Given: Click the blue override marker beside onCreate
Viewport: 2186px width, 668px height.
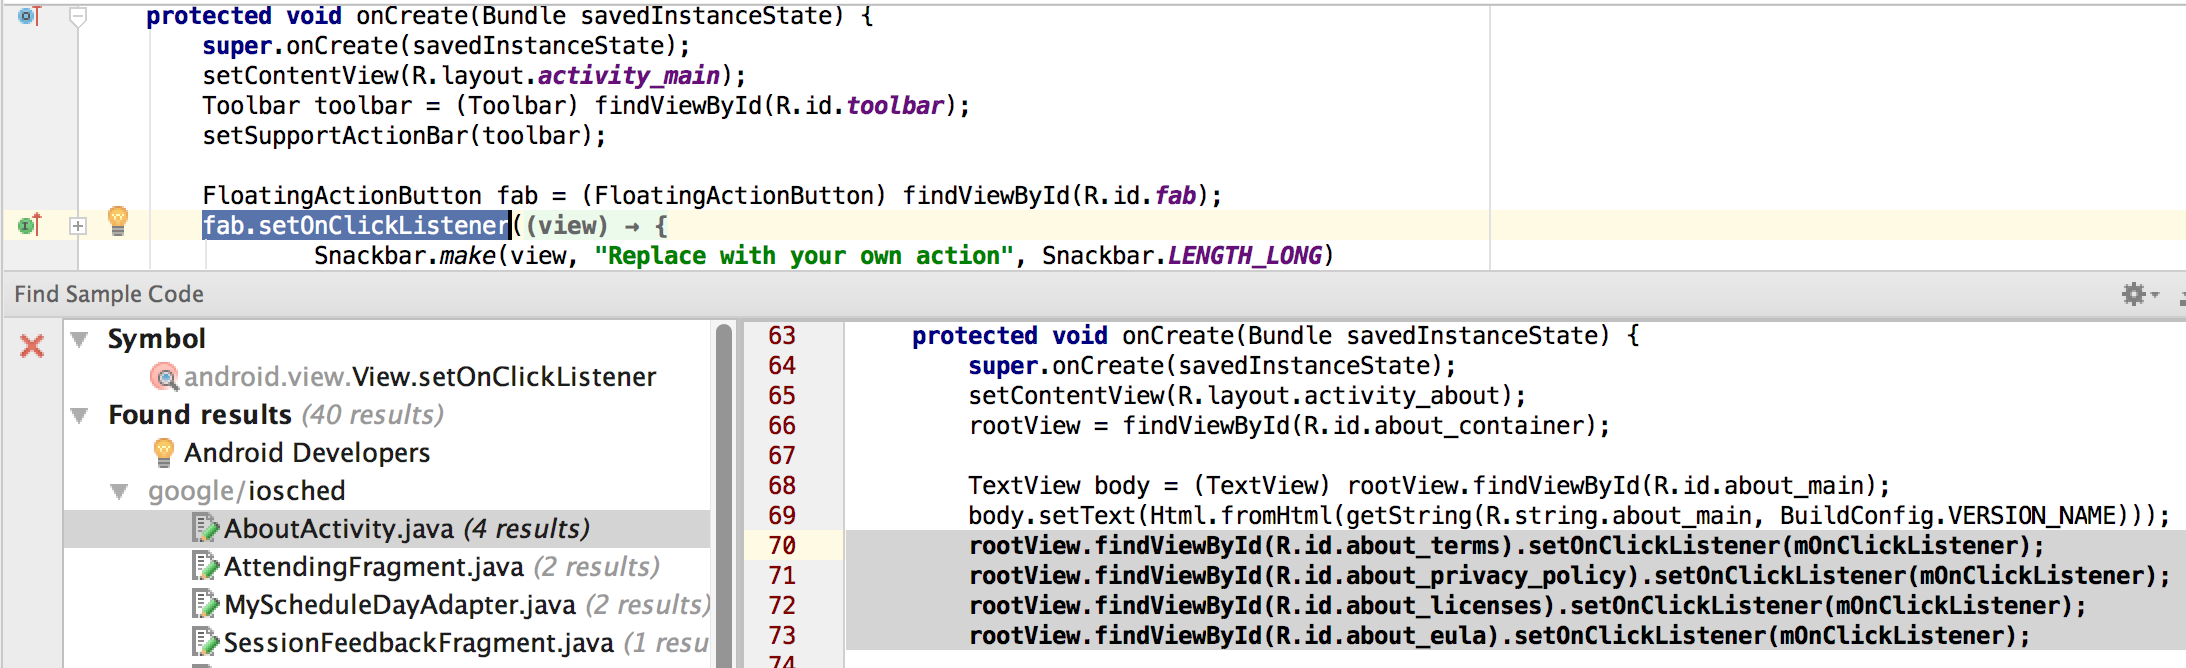Looking at the screenshot, I should [29, 16].
